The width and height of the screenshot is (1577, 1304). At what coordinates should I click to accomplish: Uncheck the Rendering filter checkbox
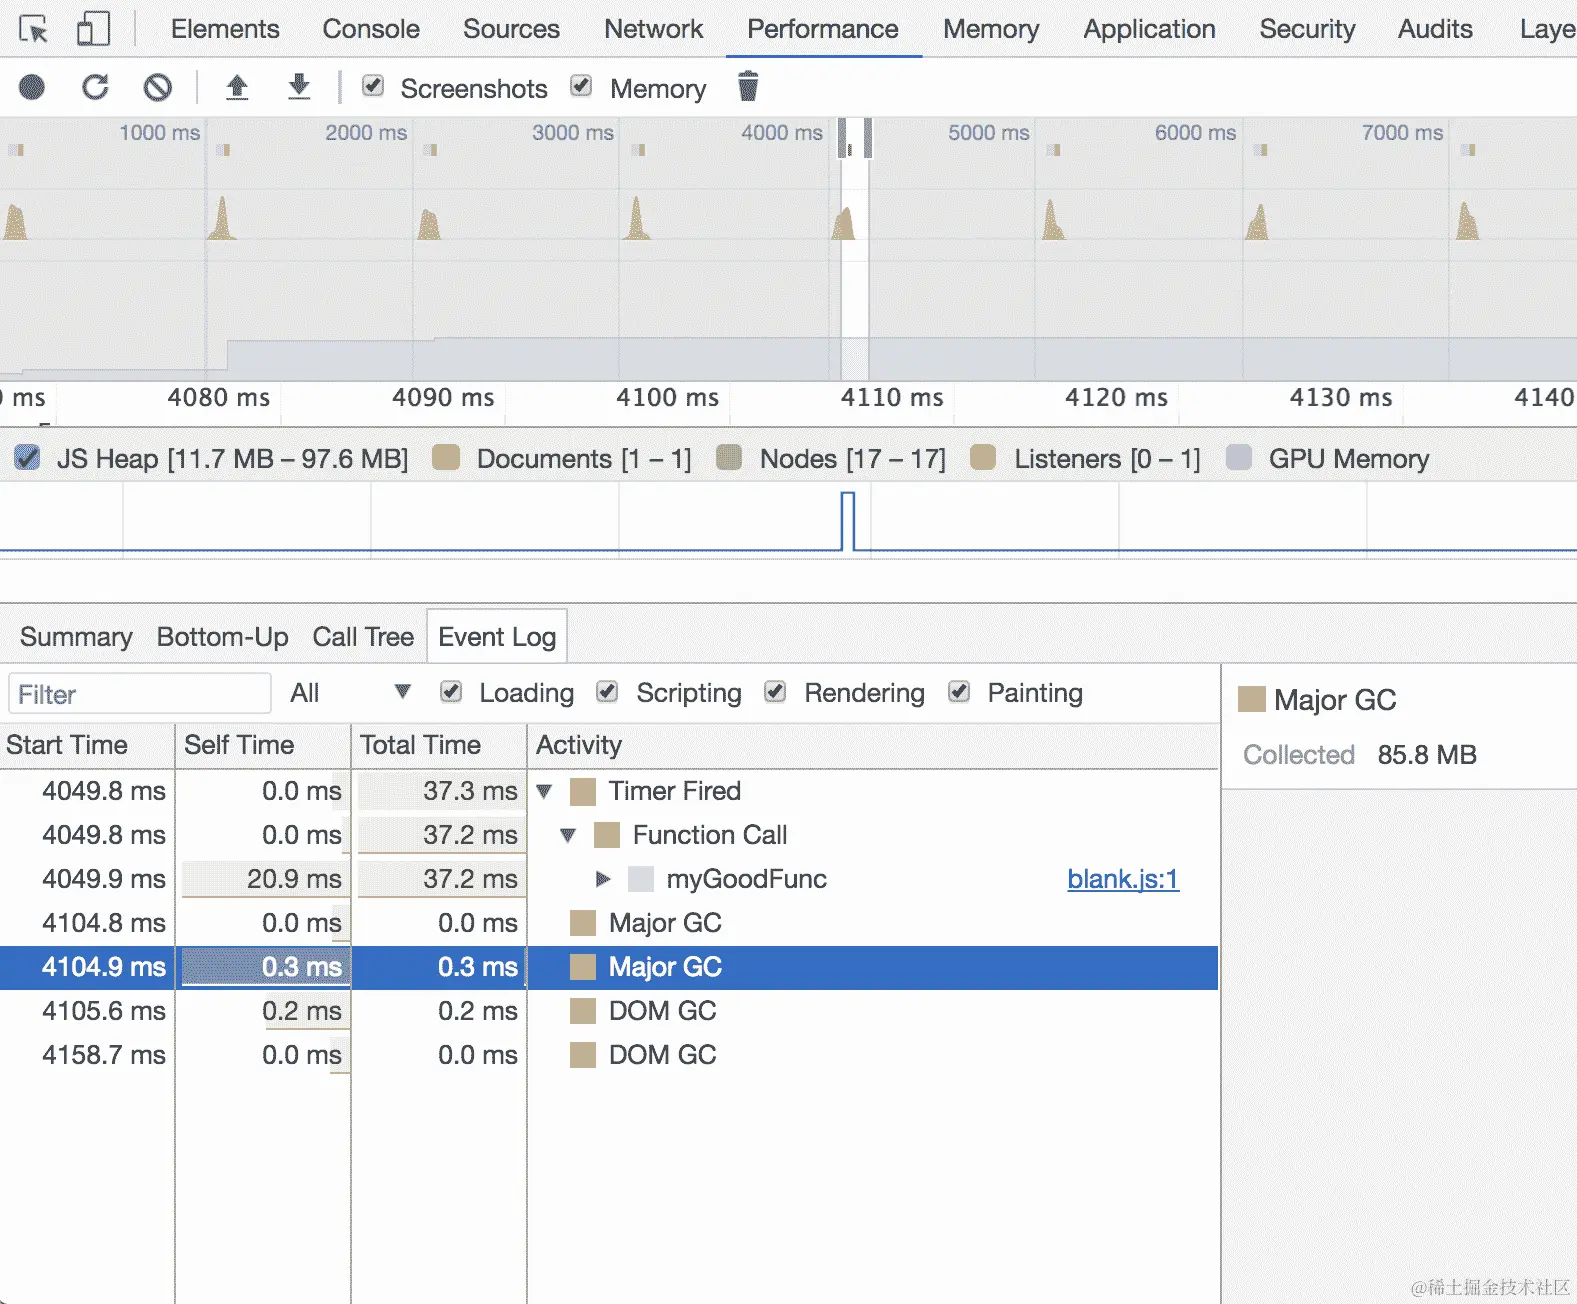click(775, 692)
